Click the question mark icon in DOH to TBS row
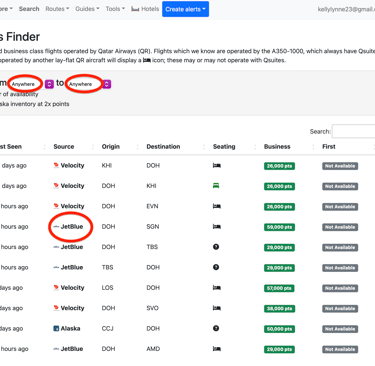Viewport: 375px width, 366px height. pyautogui.click(x=216, y=247)
